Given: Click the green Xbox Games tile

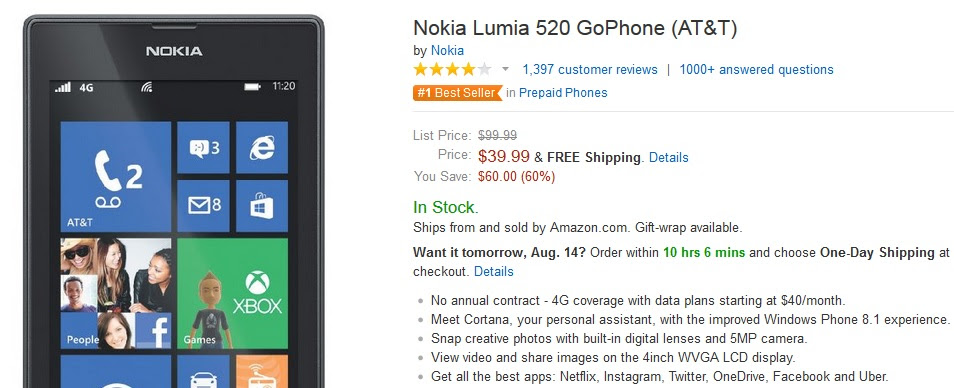Looking at the screenshot, I should click(232, 293).
